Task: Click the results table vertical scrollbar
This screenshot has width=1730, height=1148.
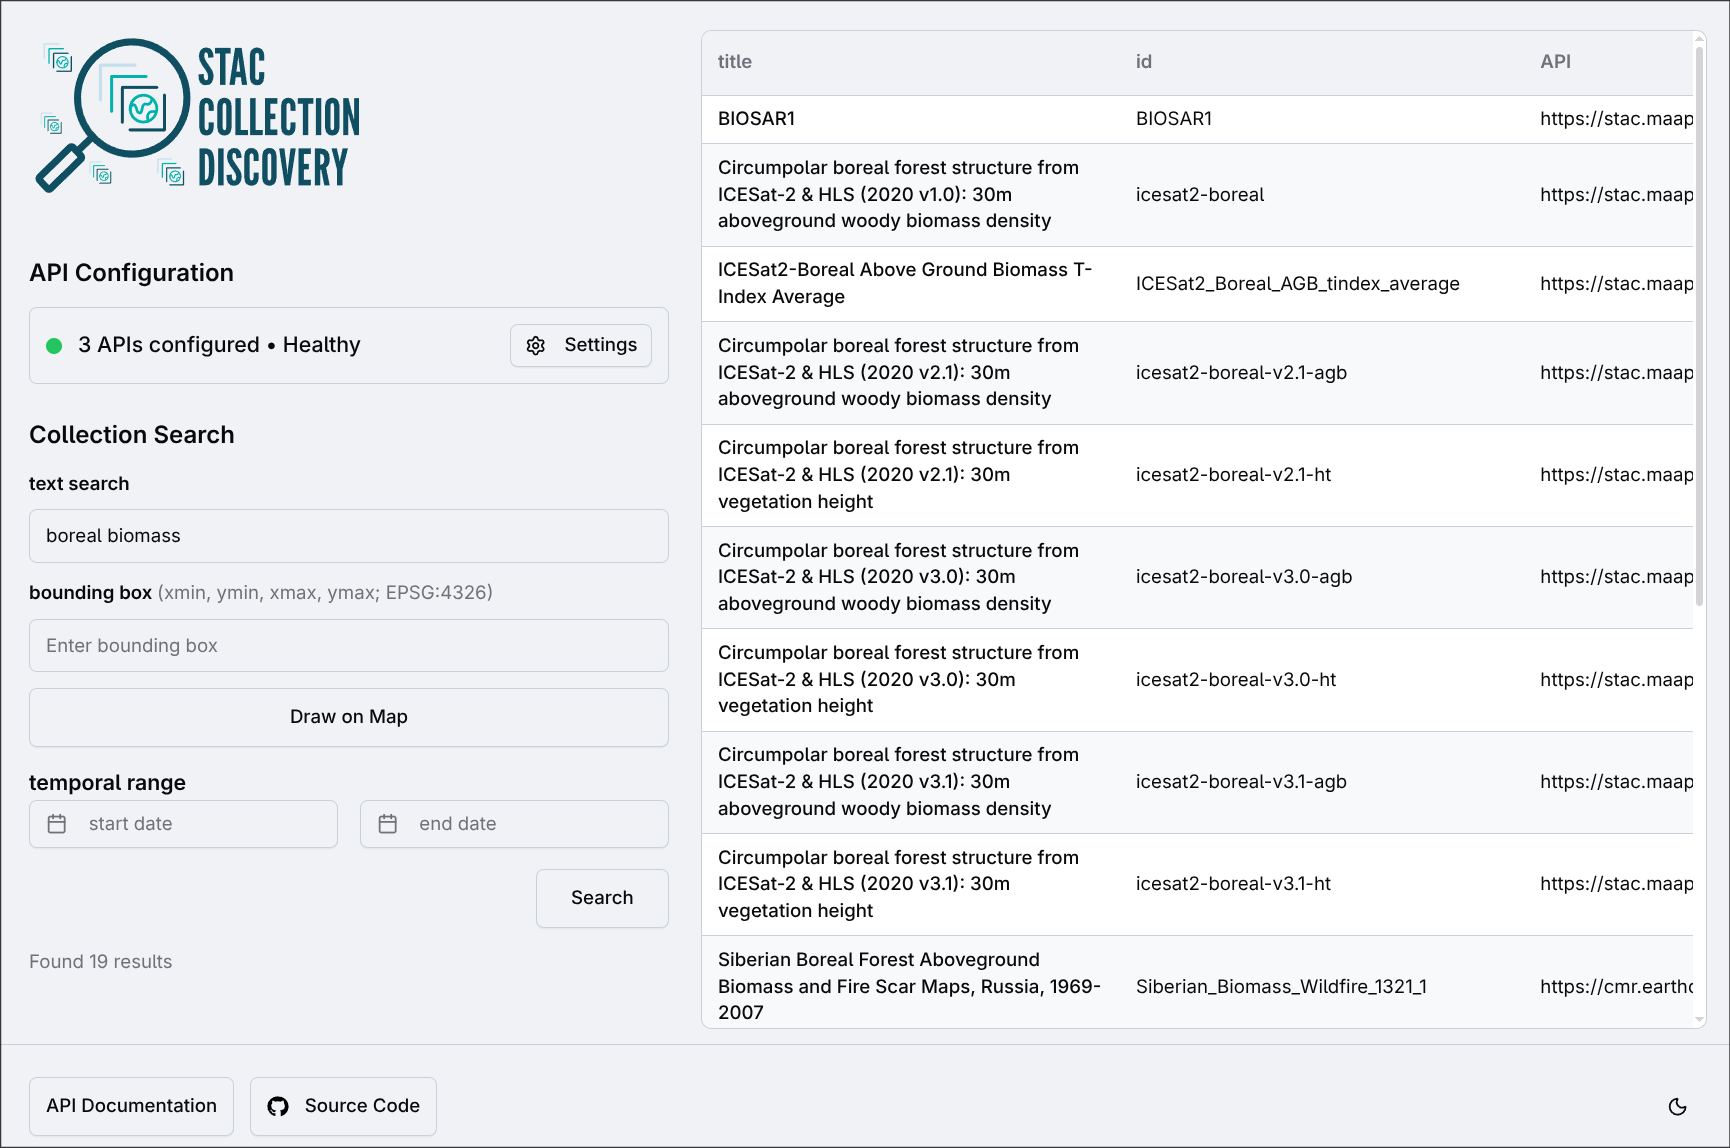Action: click(x=1699, y=326)
